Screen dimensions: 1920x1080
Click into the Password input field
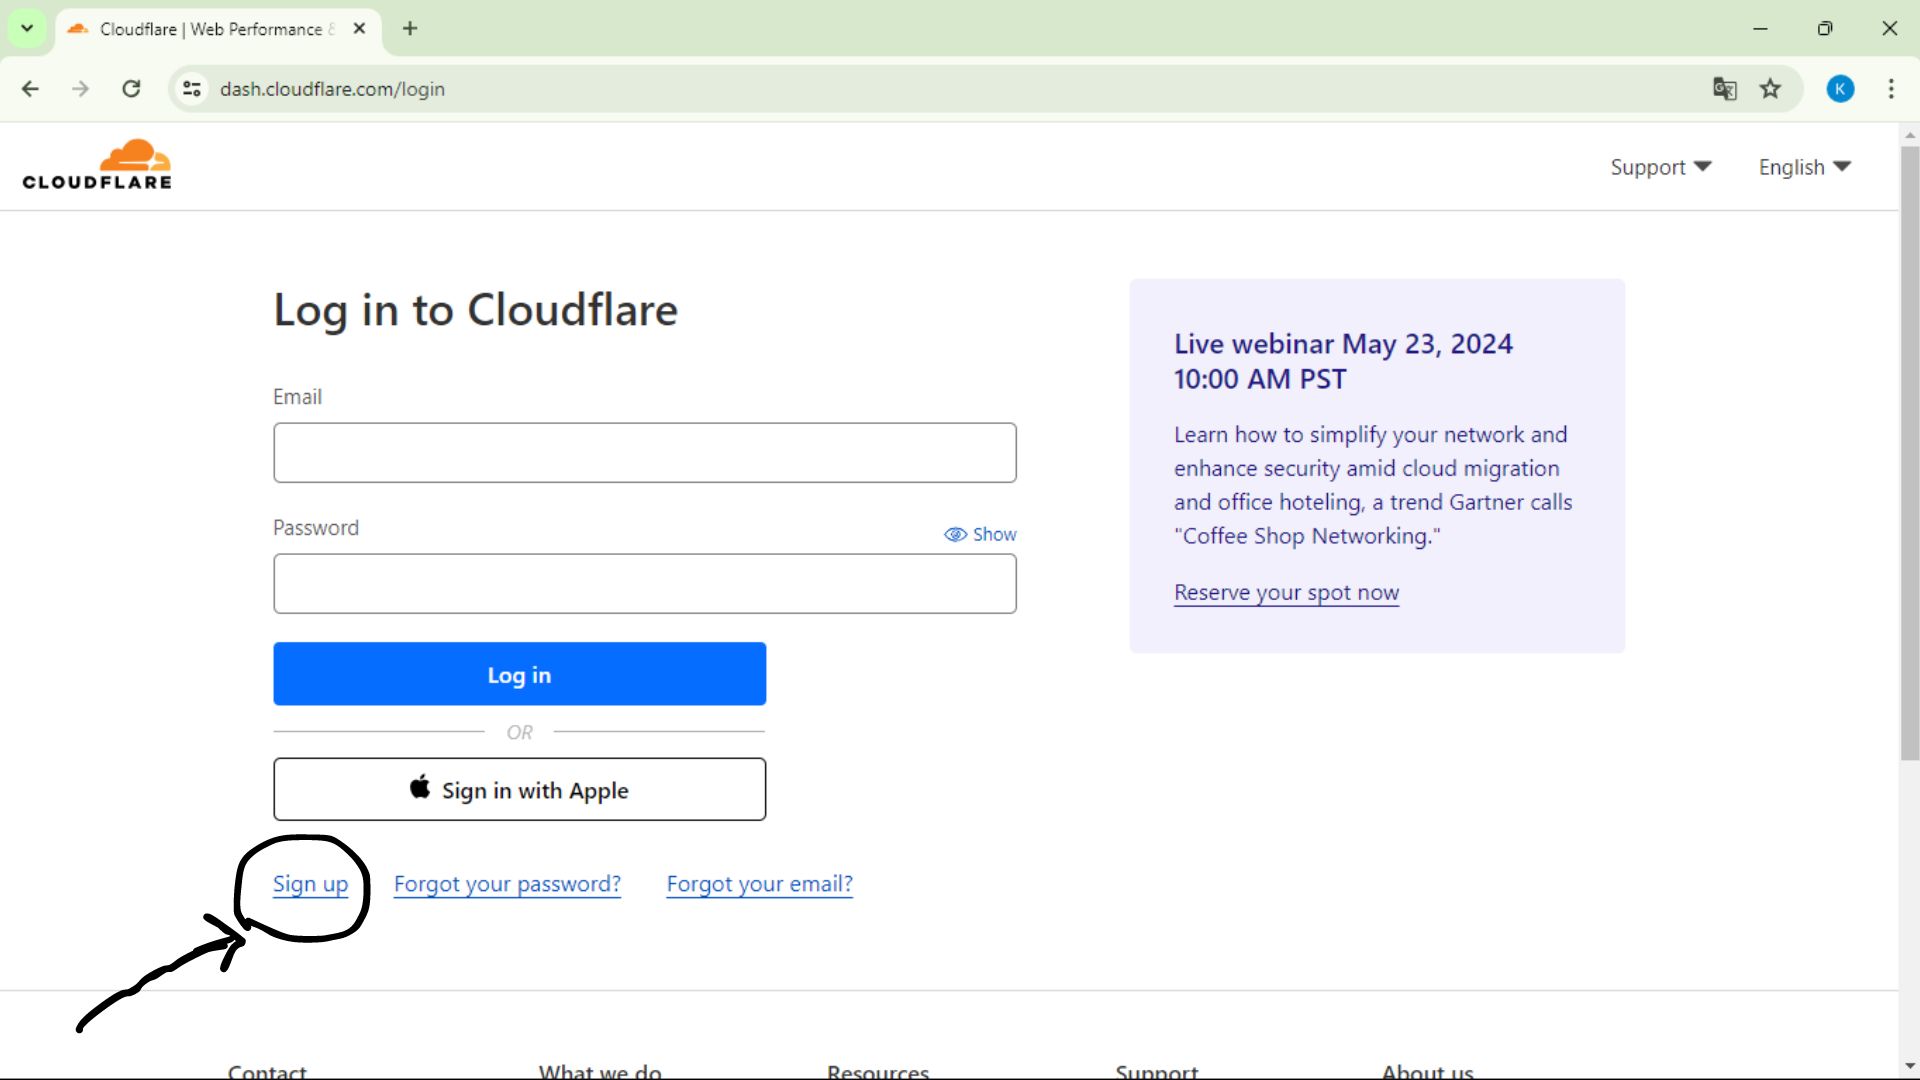point(645,584)
